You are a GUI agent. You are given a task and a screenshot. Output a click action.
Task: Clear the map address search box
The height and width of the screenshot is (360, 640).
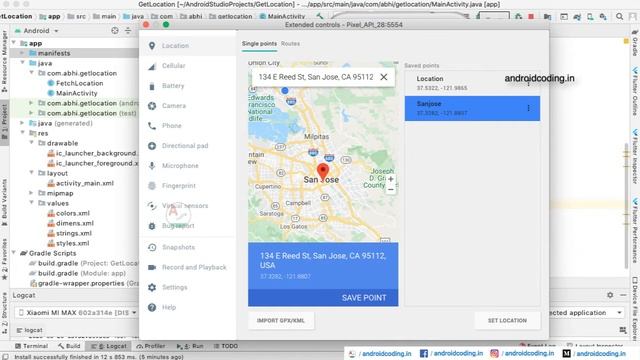coord(384,77)
